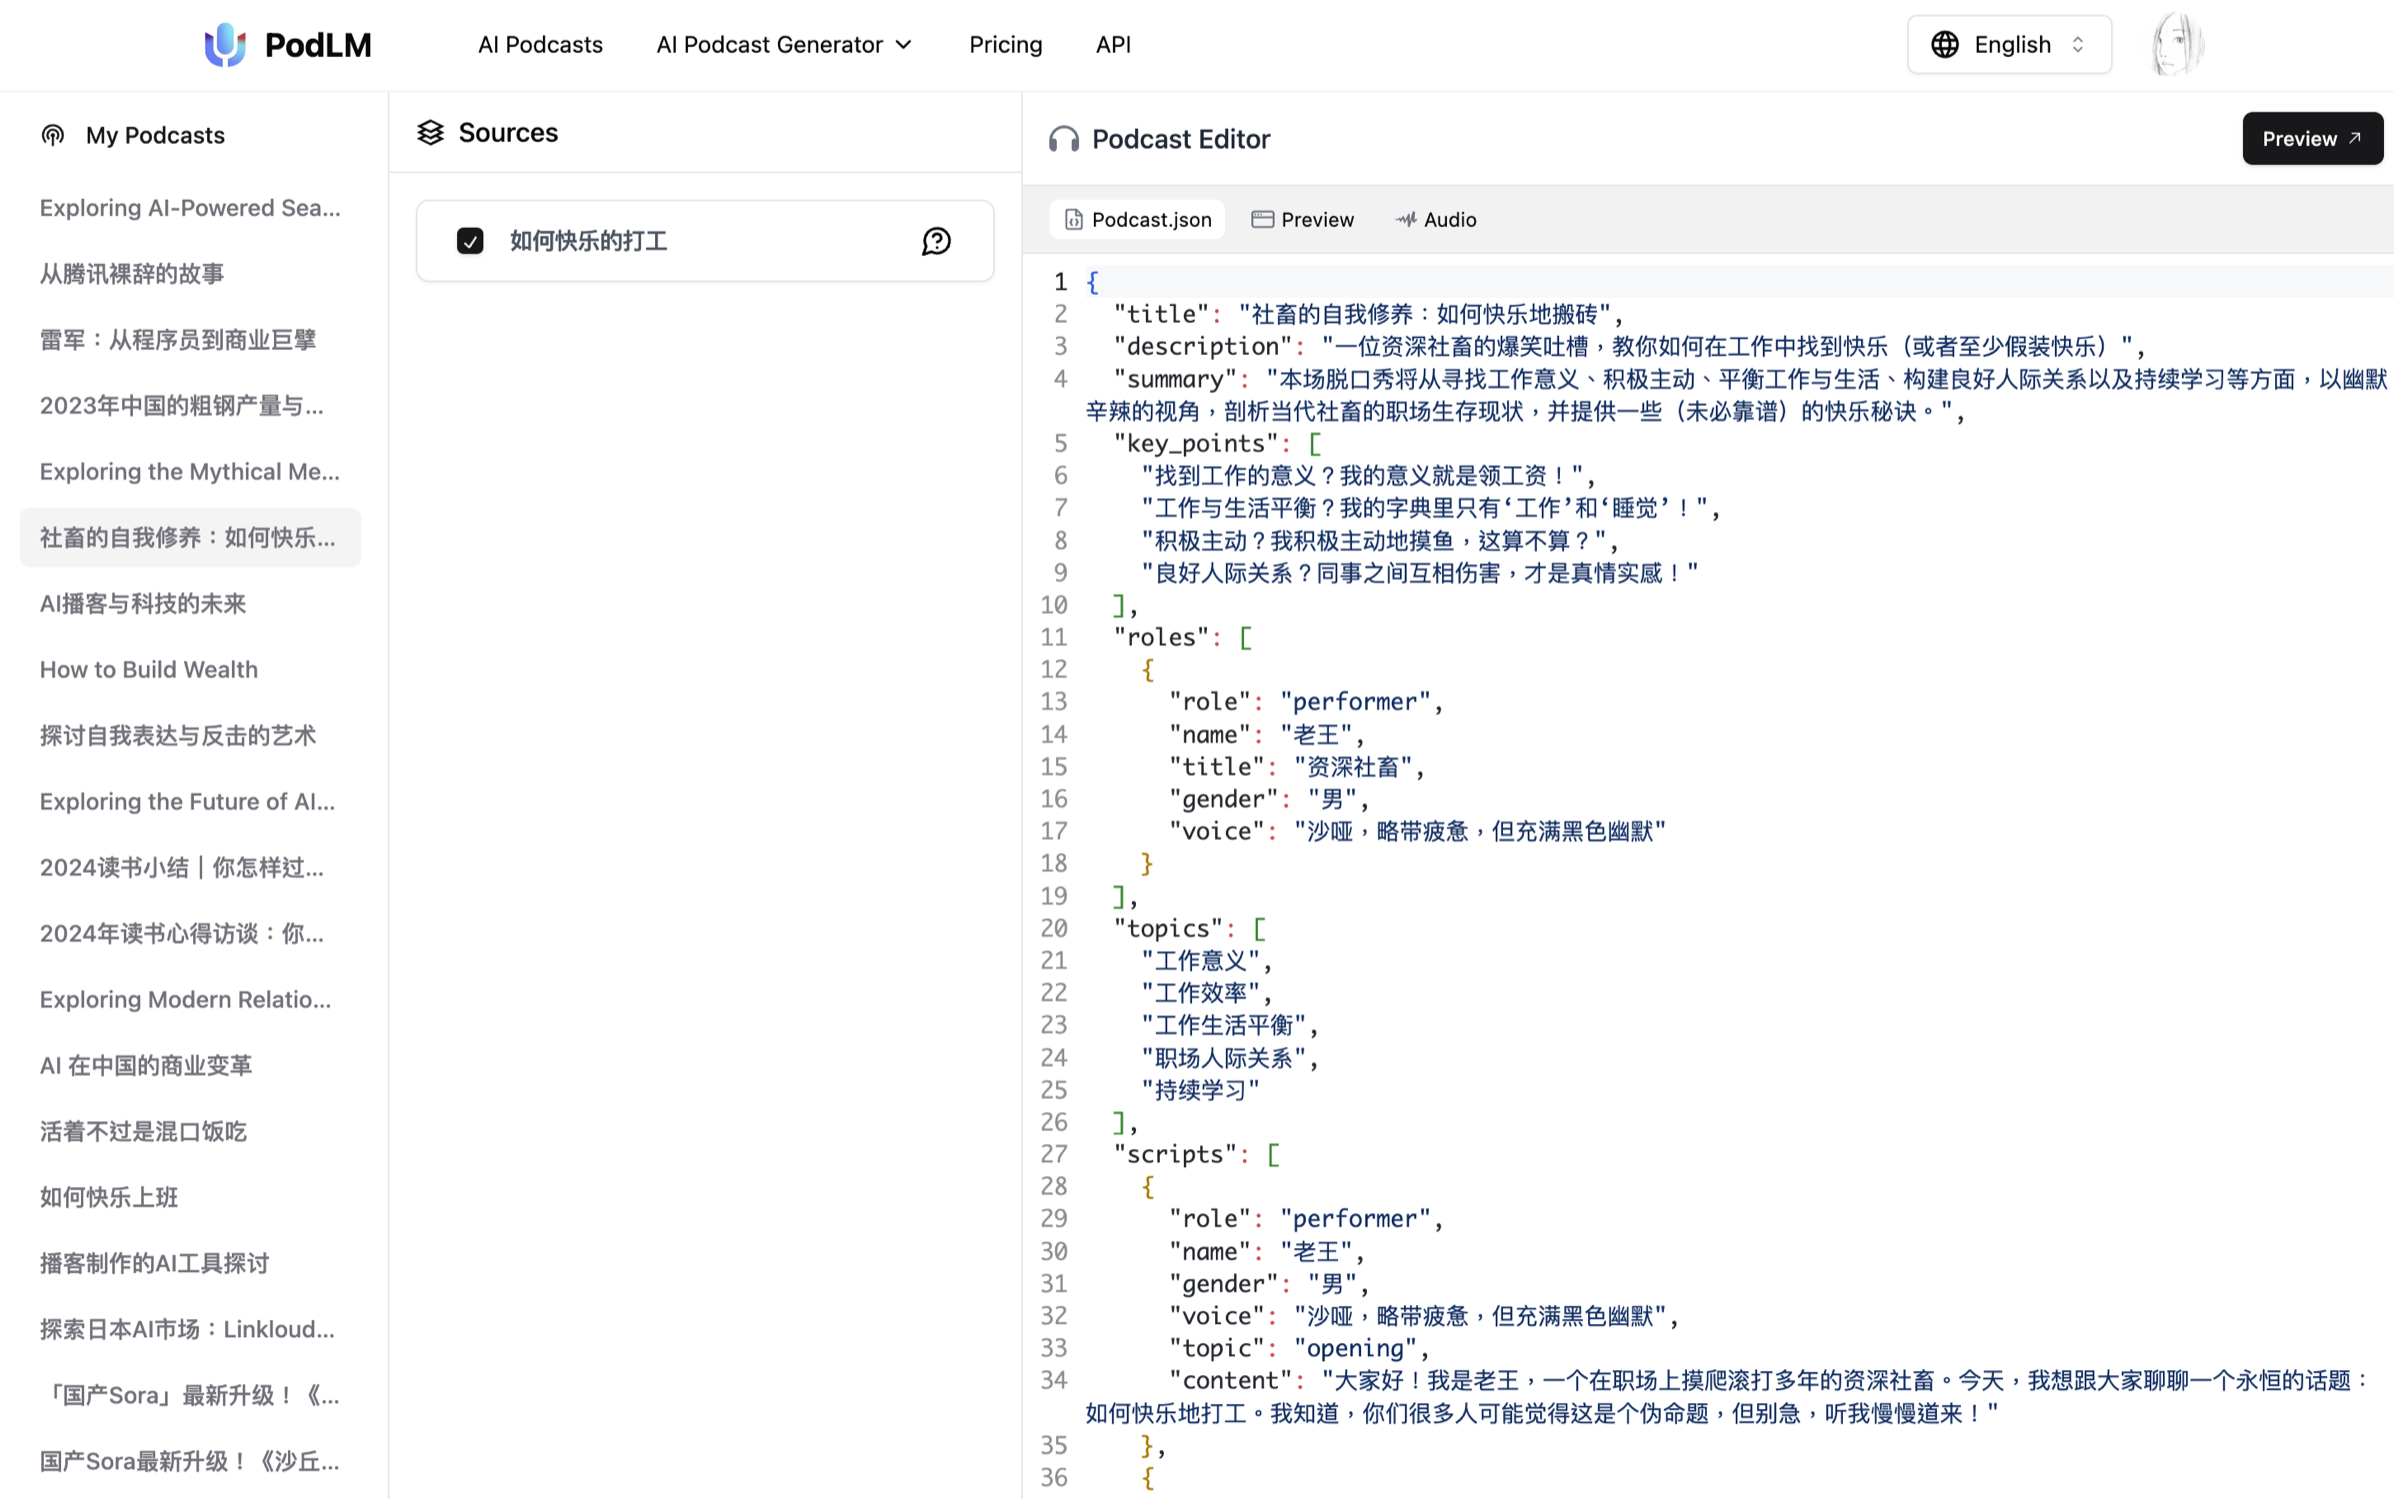Expand the AI Podcast Generator dropdown

[x=784, y=45]
